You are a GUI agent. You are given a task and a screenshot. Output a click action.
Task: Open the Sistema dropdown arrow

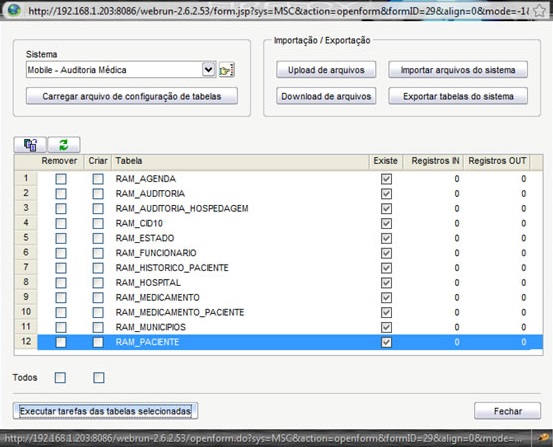click(x=208, y=70)
